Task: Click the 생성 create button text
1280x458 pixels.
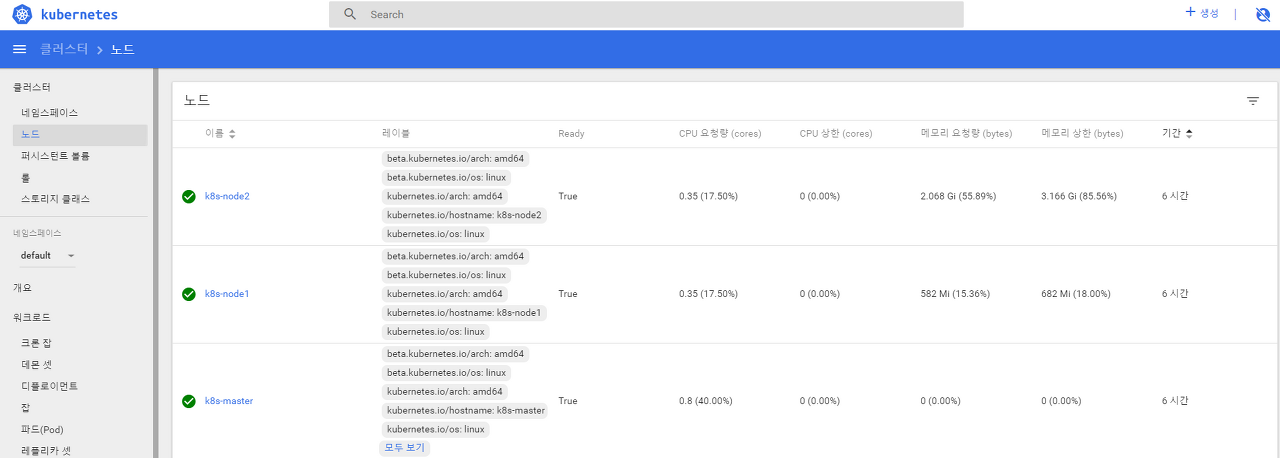Action: click(x=1209, y=13)
